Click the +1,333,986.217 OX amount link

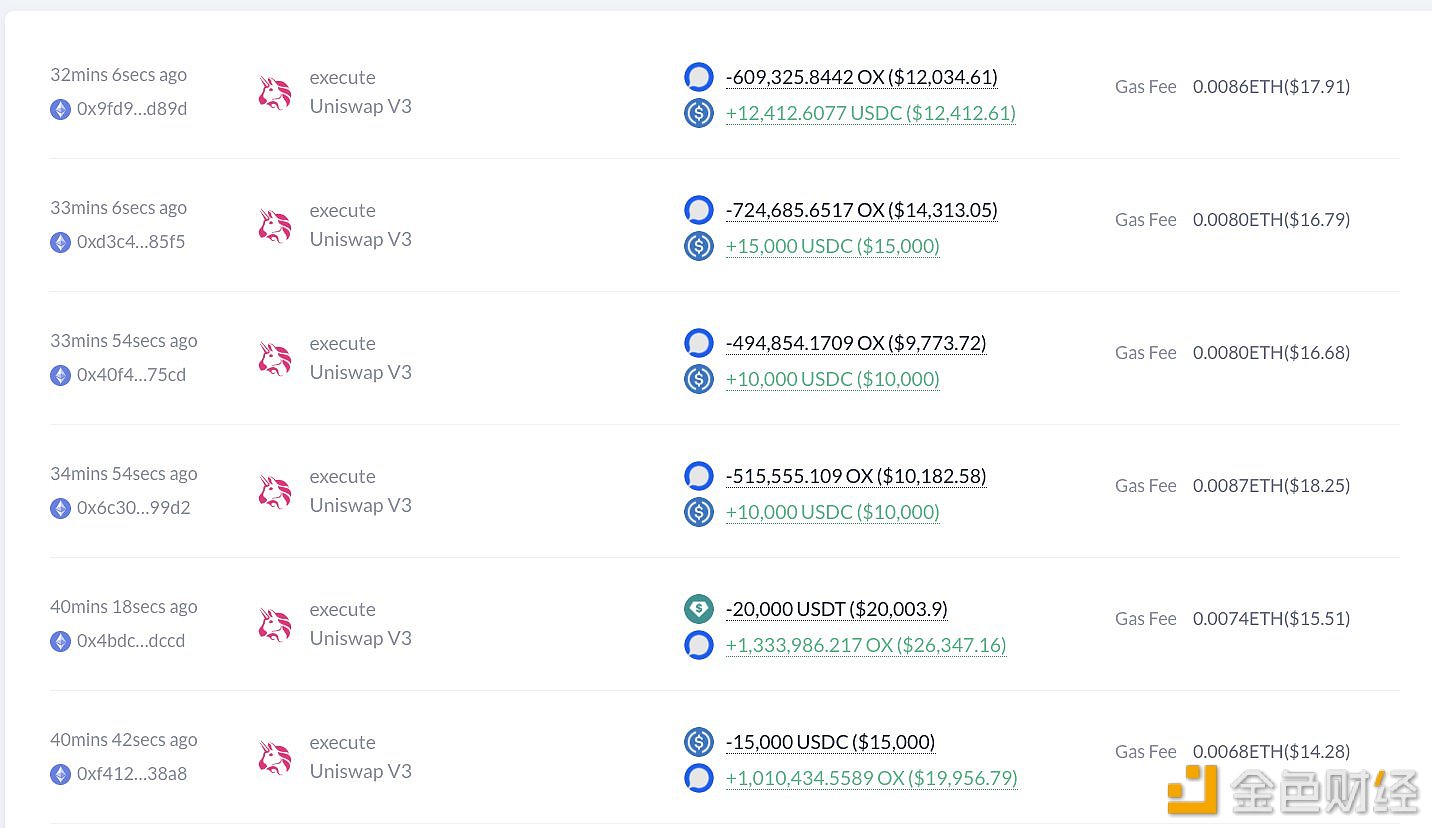pos(866,645)
